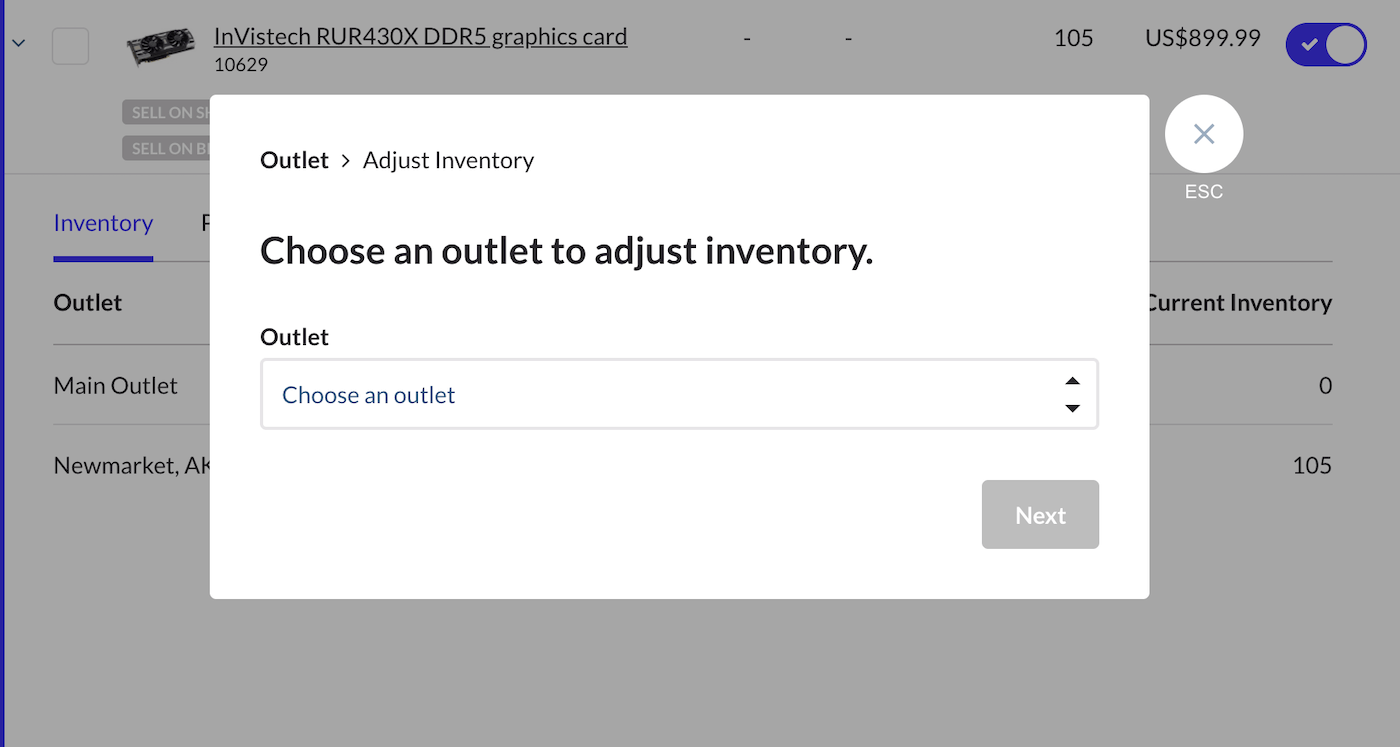Toggle the product active switch off
Viewport: 1400px width, 747px height.
click(1325, 45)
